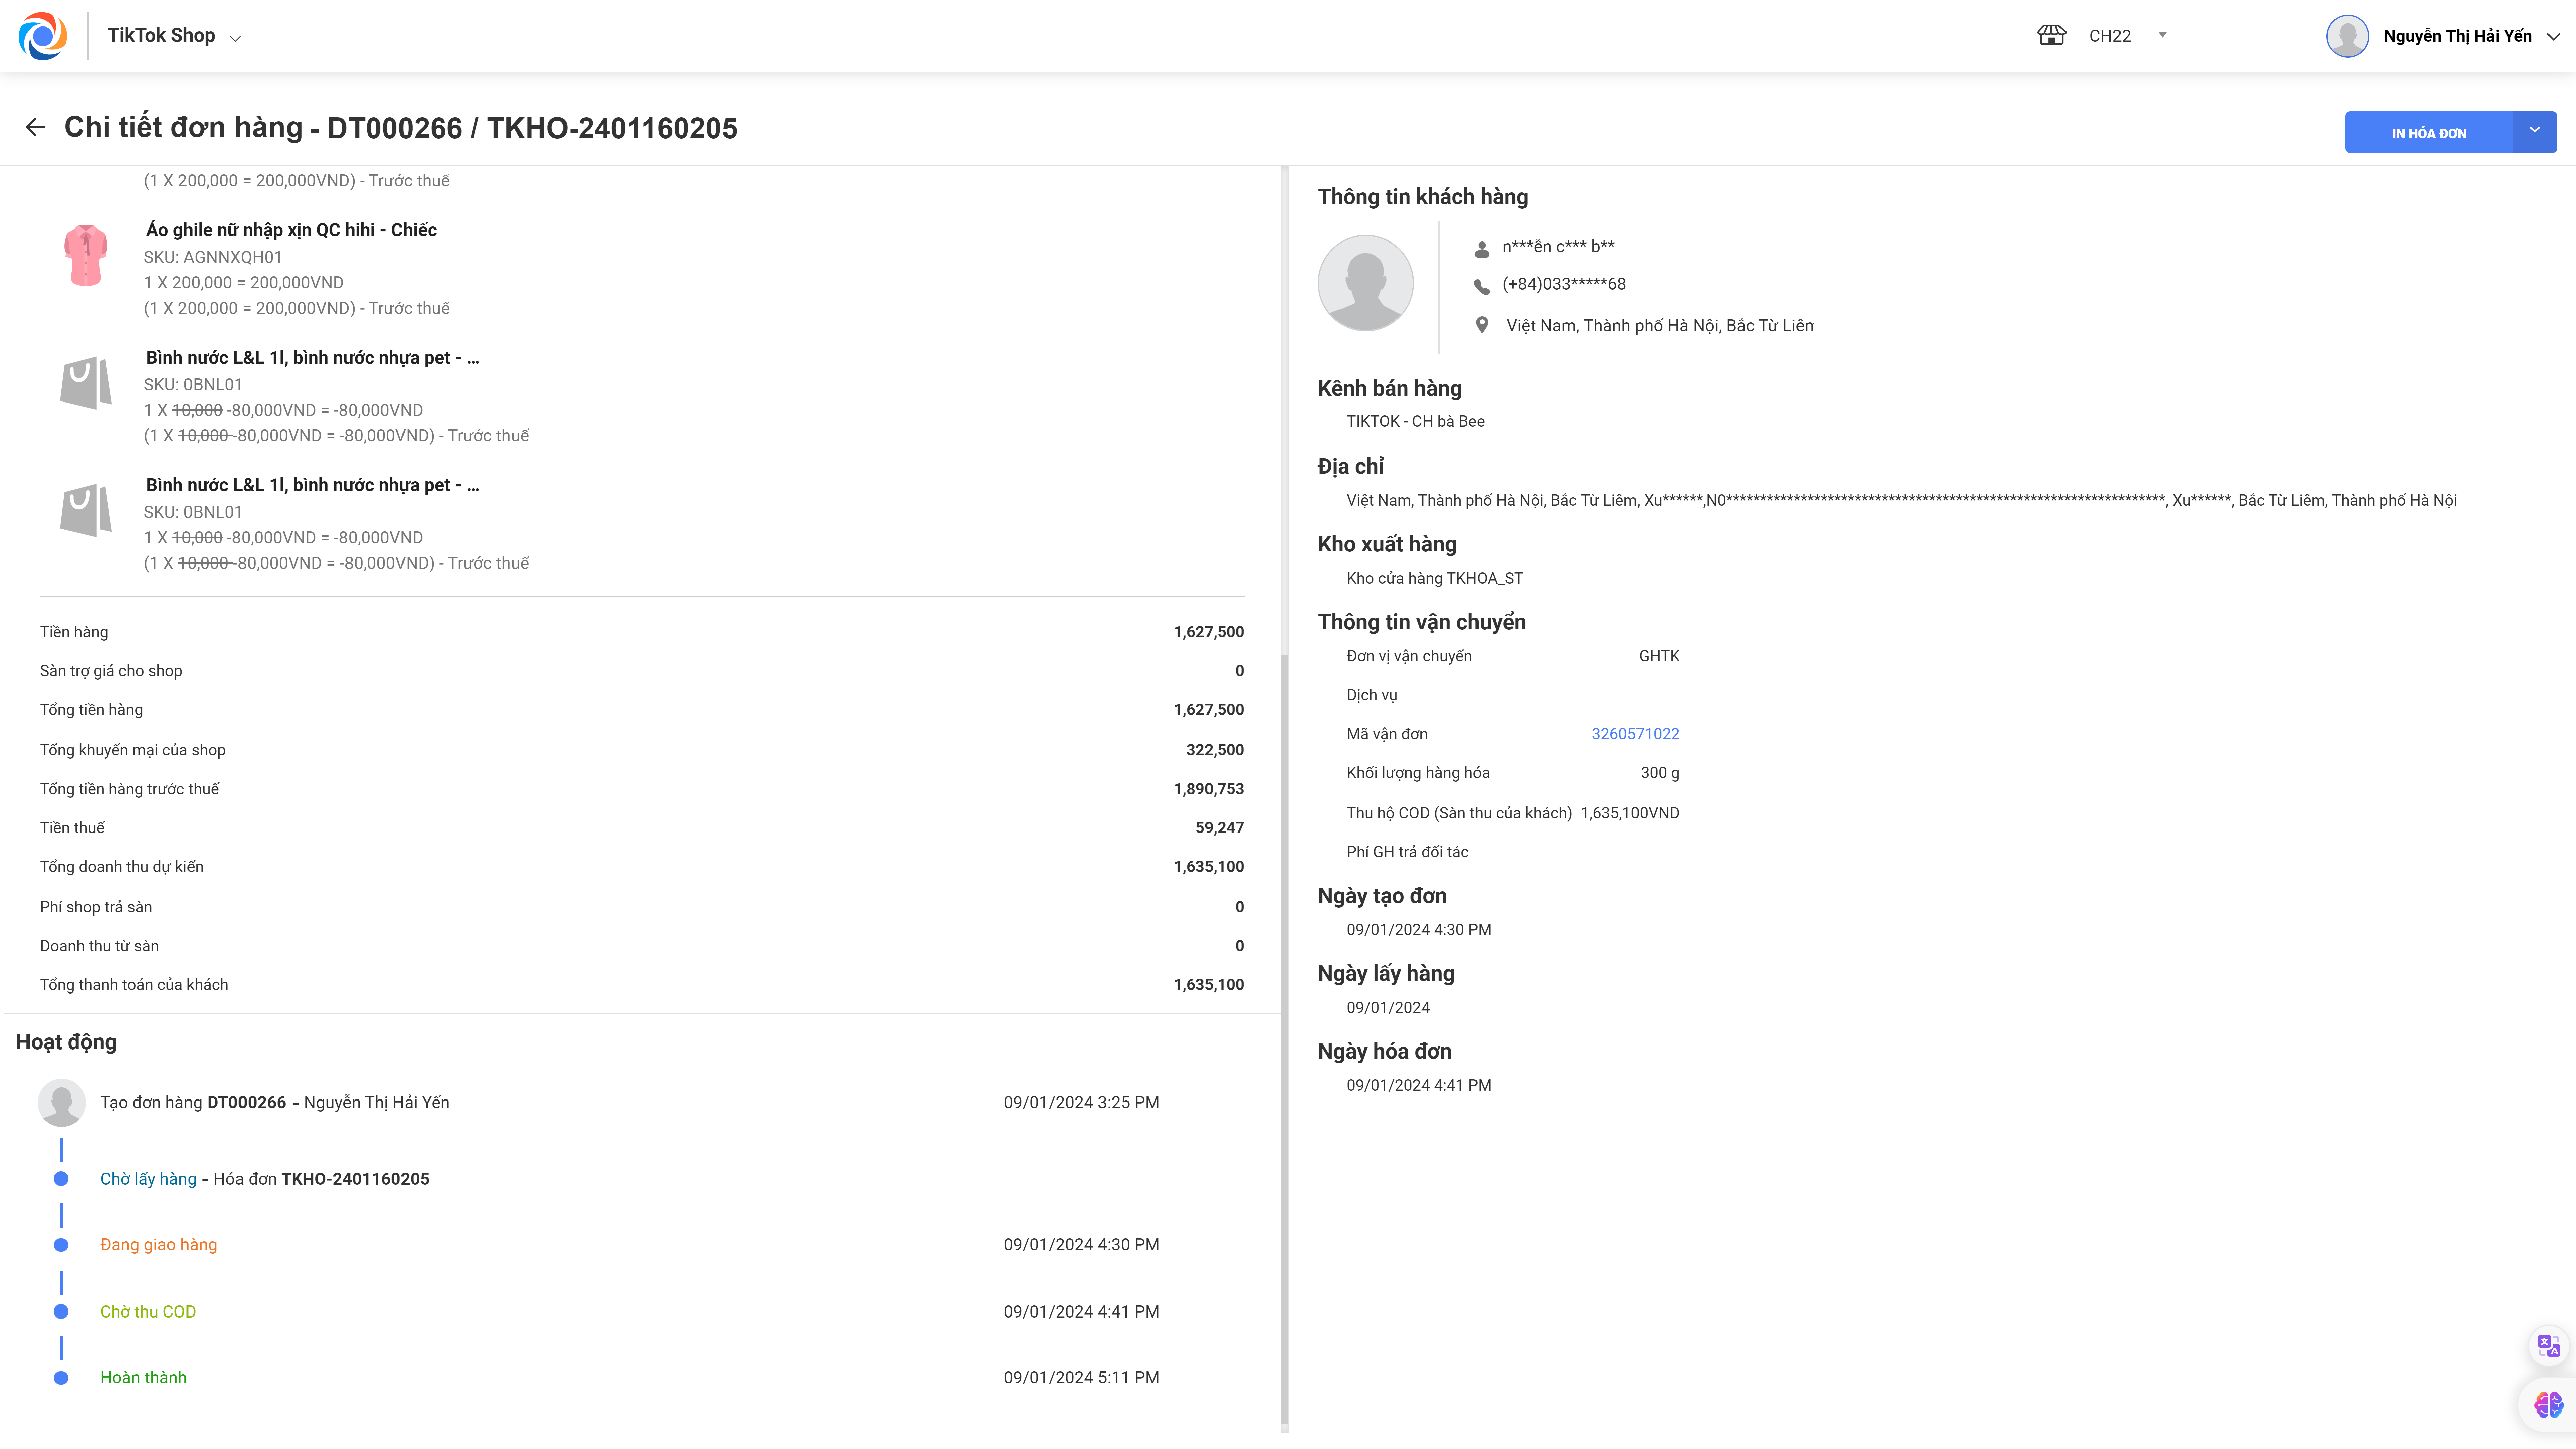Click the customer phone icon
Image resolution: width=2576 pixels, height=1449 pixels.
pos(1482,286)
